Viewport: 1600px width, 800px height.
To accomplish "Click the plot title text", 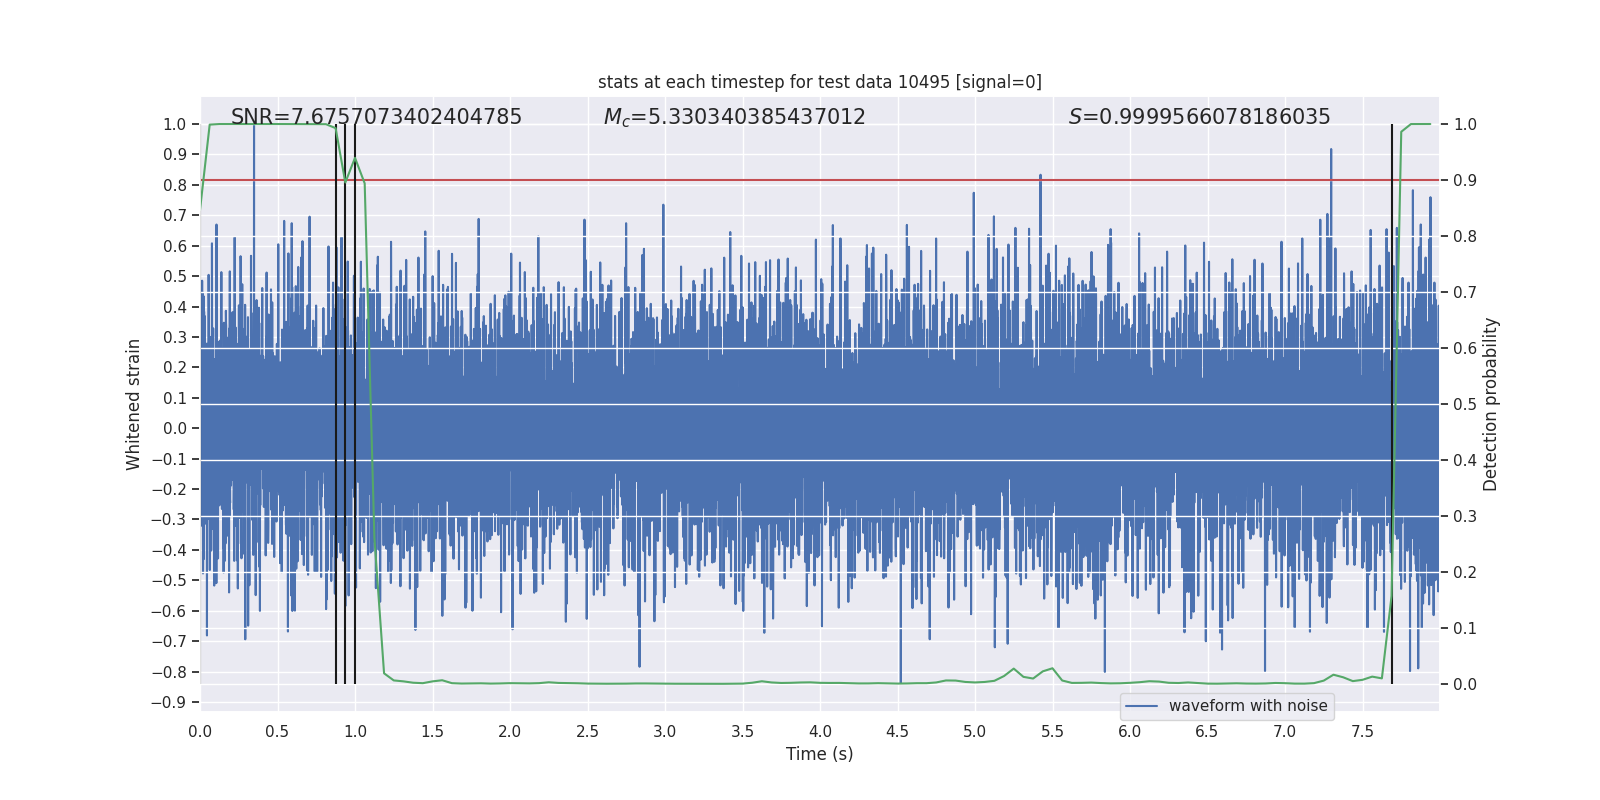I will 820,82.
